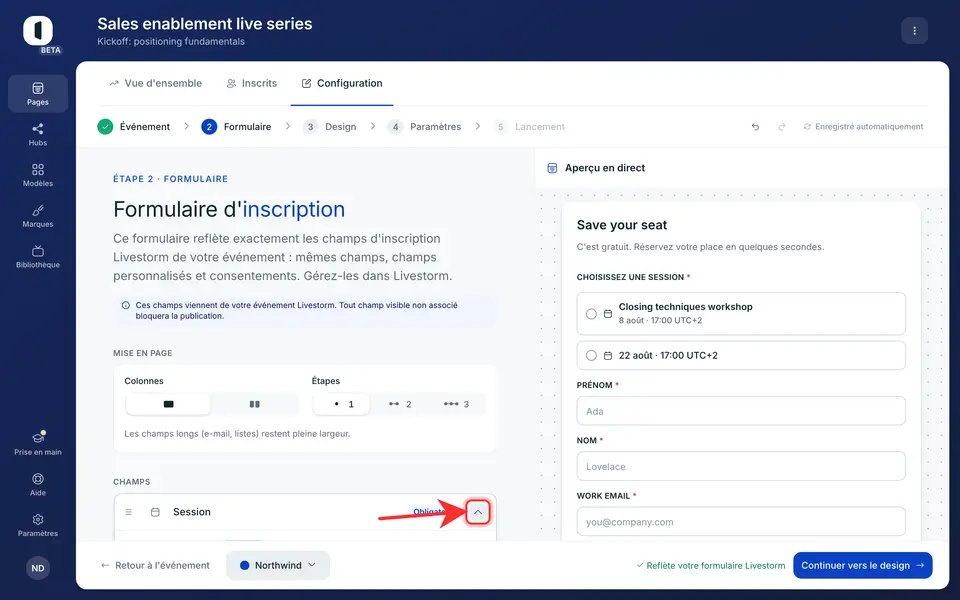The image size is (960, 600).
Task: Switch to Inscrits tab
Action: (x=252, y=83)
